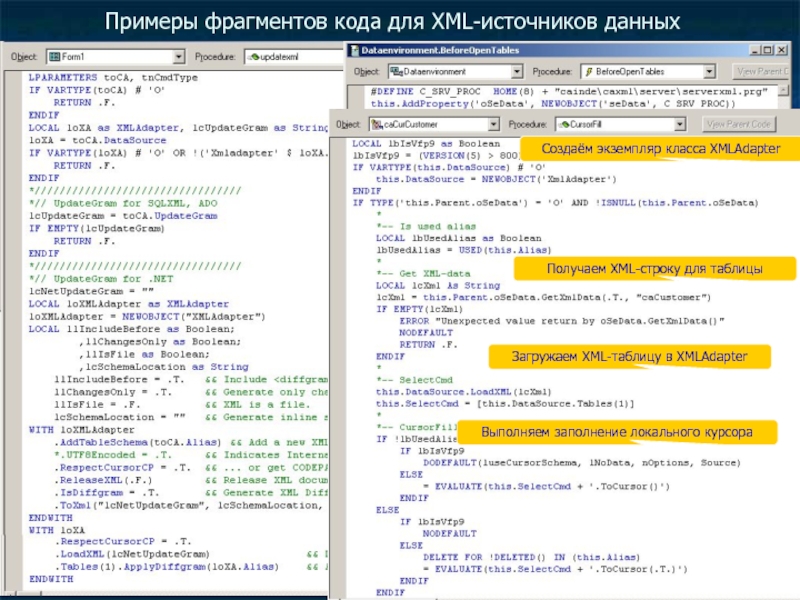Close the Dataenvironment.BeforeOpenTables window
The width and height of the screenshot is (800, 600).
(780, 49)
